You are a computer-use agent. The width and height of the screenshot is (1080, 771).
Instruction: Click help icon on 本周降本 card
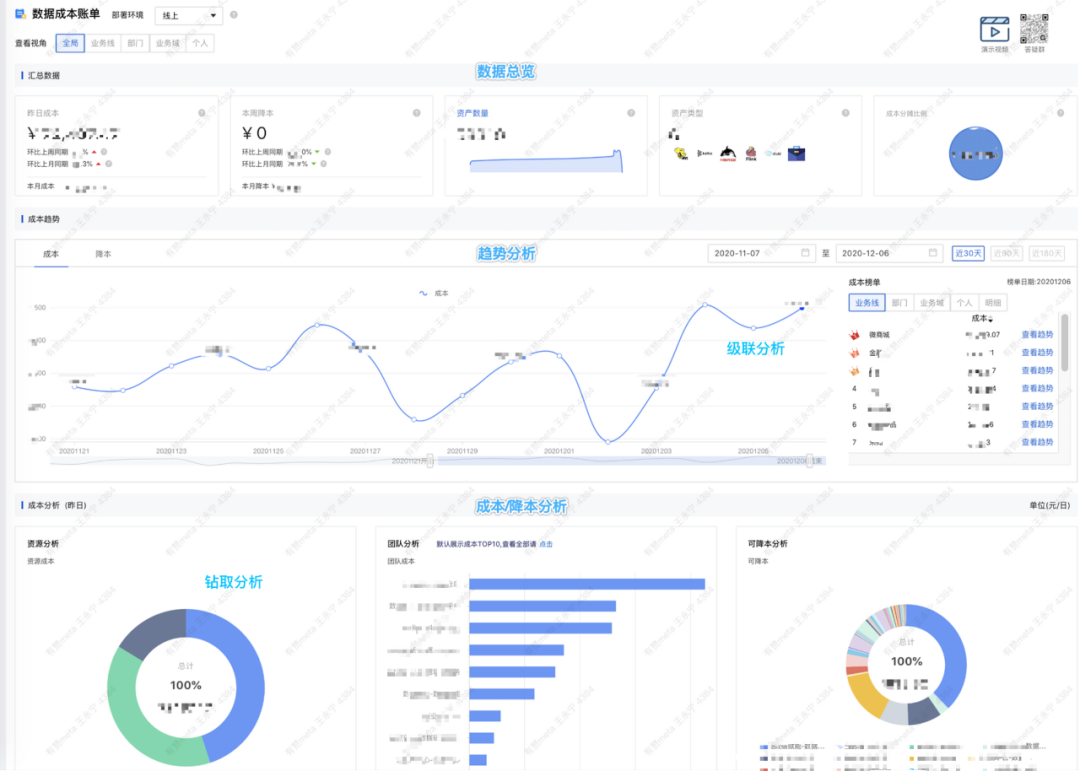pos(417,113)
